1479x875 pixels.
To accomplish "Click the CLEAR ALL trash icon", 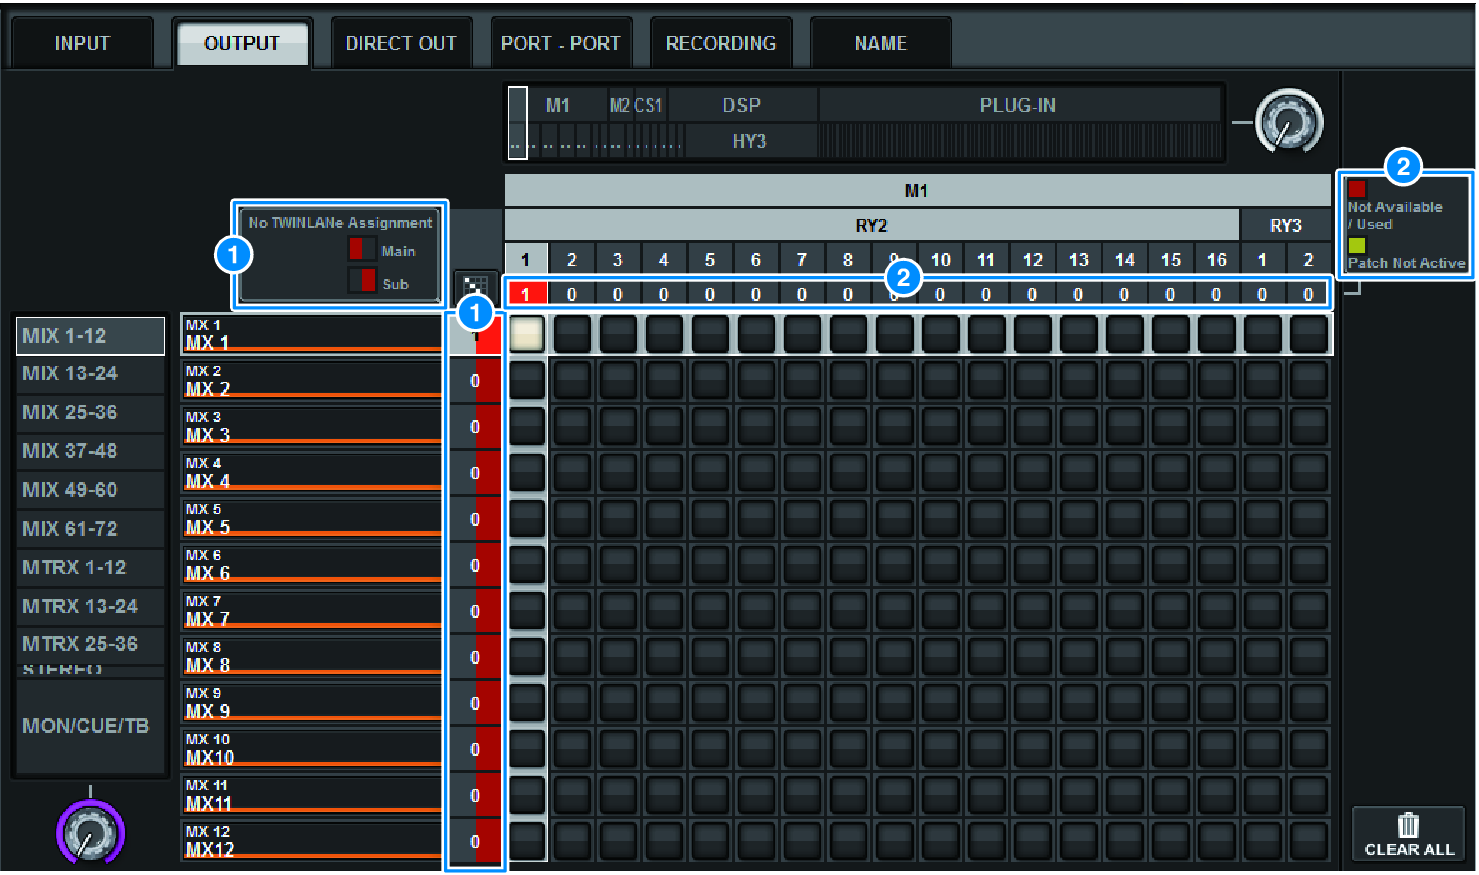I will tap(1408, 826).
